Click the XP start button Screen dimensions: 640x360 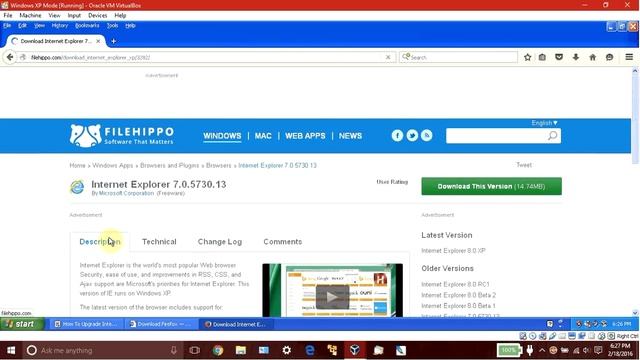pyautogui.click(x=22, y=324)
